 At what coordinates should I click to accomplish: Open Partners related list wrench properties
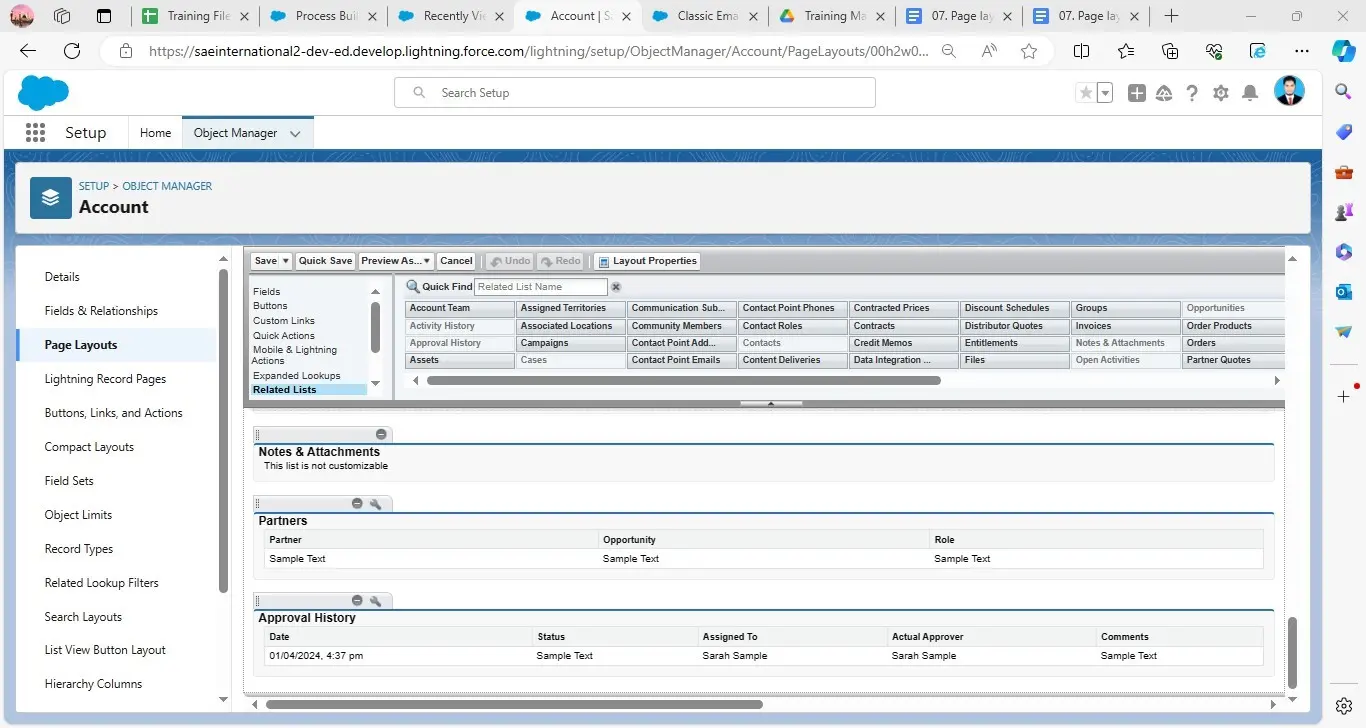pos(376,504)
